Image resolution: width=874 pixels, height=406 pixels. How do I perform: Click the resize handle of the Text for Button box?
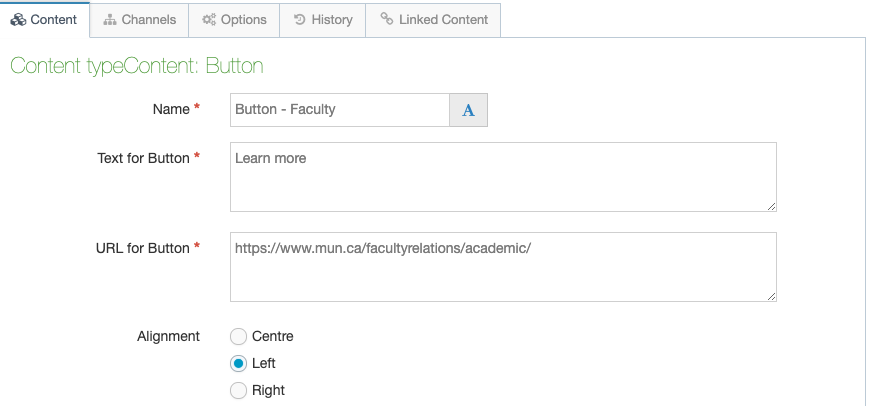pos(771,206)
